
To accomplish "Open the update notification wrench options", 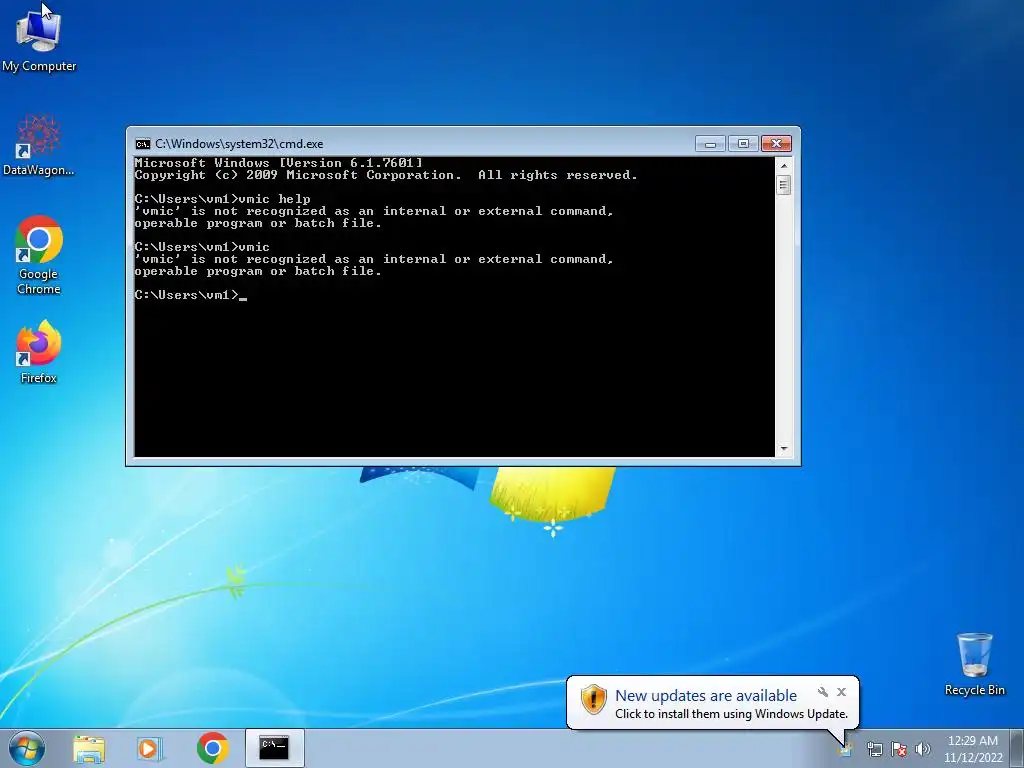I will click(823, 692).
